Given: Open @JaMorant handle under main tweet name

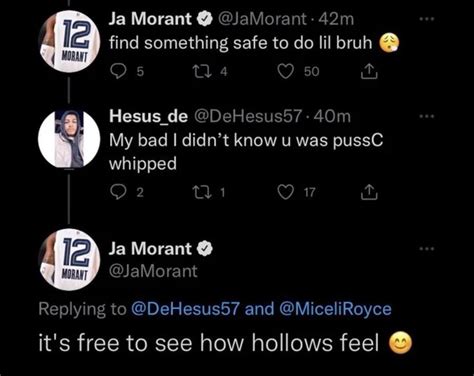Looking at the screenshot, I should pyautogui.click(x=153, y=271).
